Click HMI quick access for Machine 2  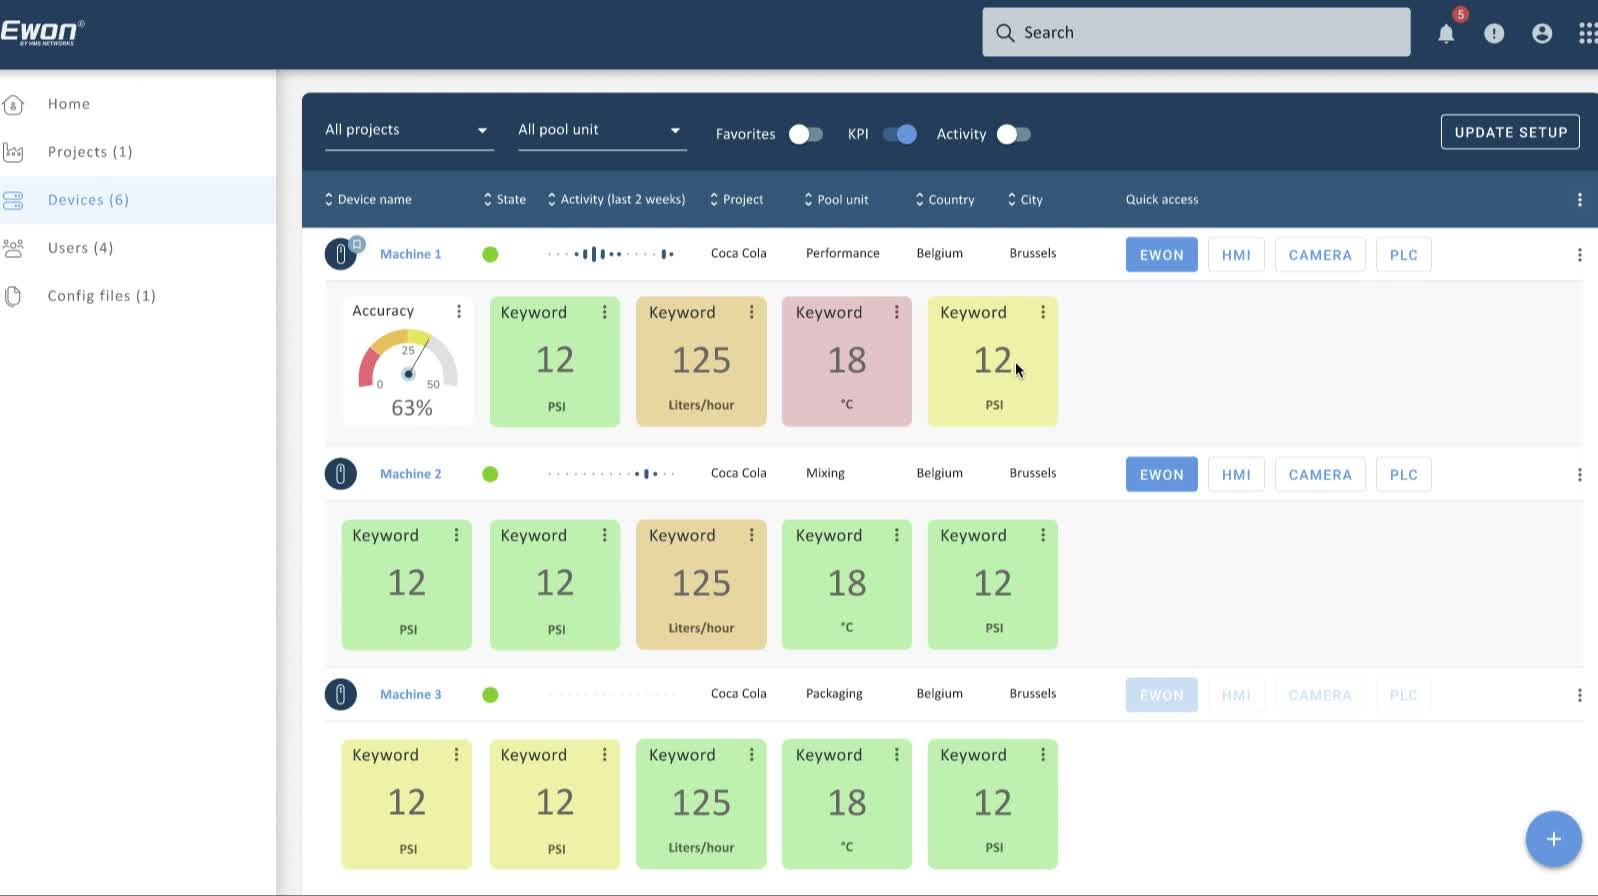(x=1236, y=475)
